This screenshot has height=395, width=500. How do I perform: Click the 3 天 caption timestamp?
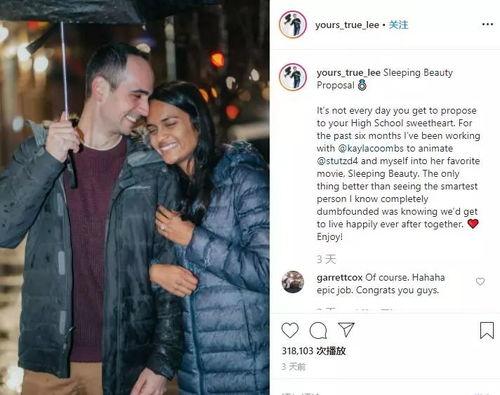(326, 259)
